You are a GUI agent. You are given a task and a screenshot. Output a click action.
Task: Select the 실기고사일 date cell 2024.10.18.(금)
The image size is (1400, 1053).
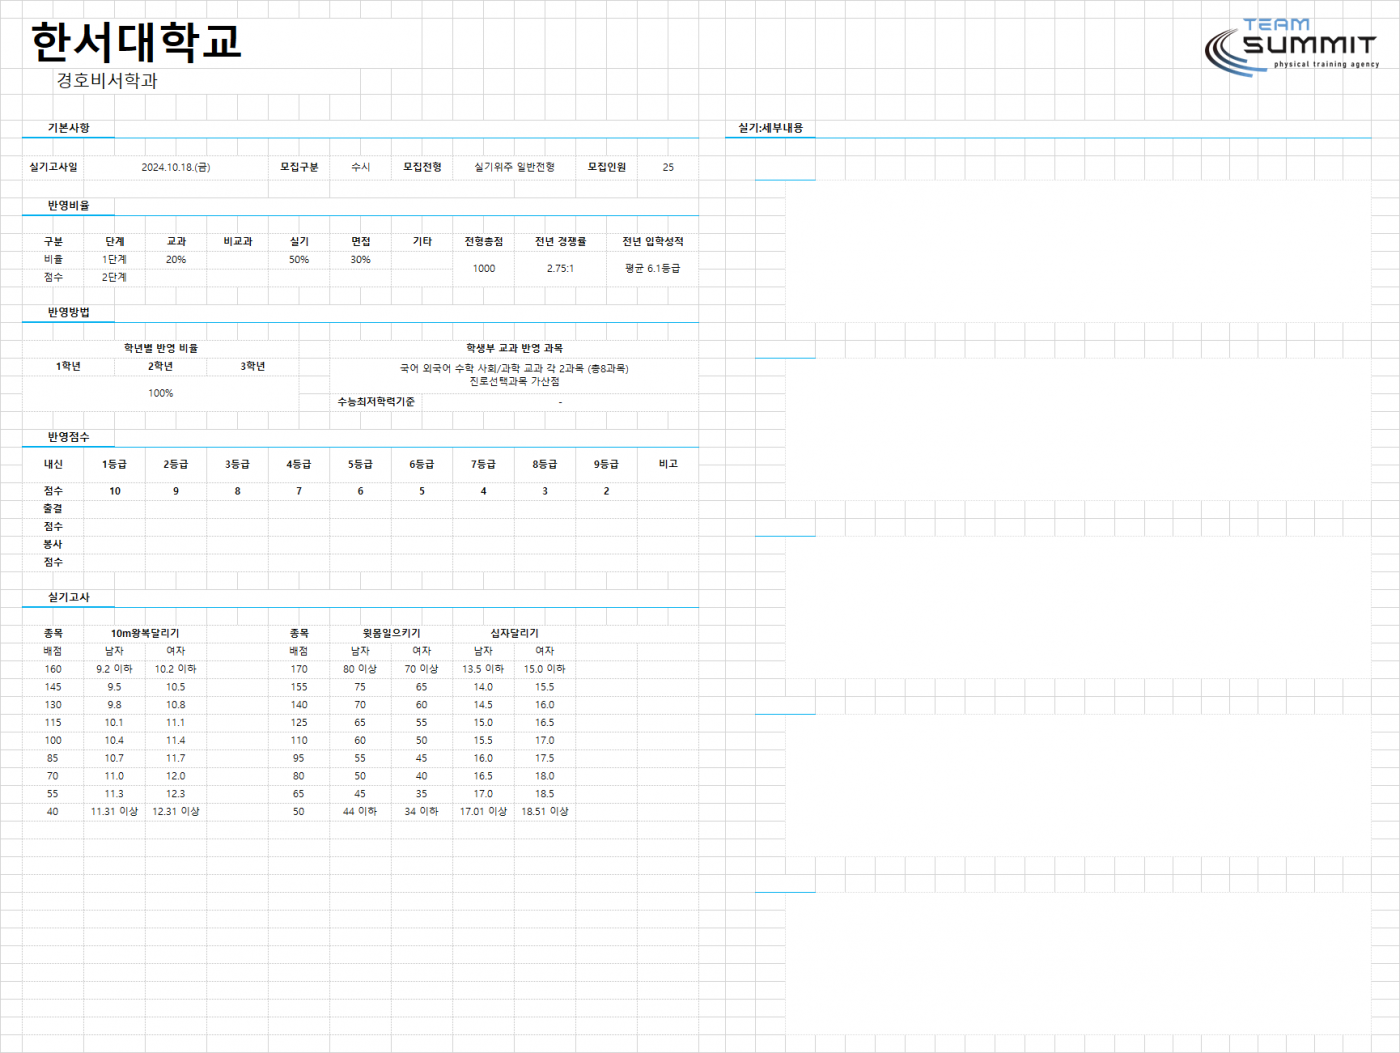[x=176, y=167]
